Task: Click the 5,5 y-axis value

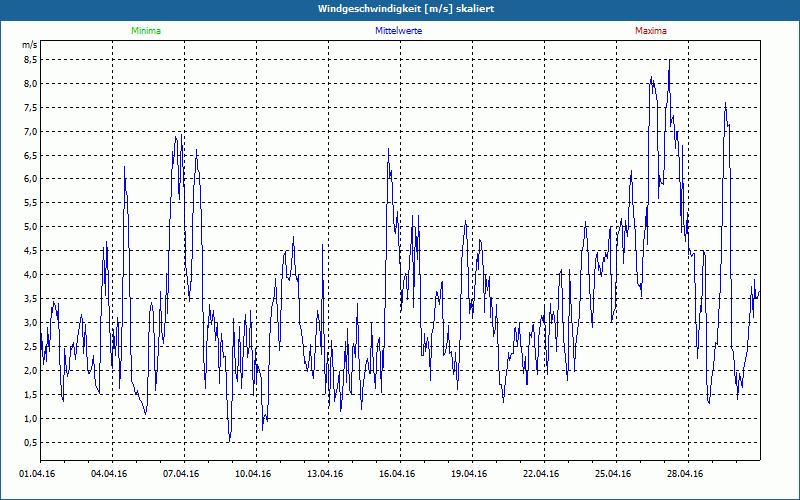Action: (31, 203)
